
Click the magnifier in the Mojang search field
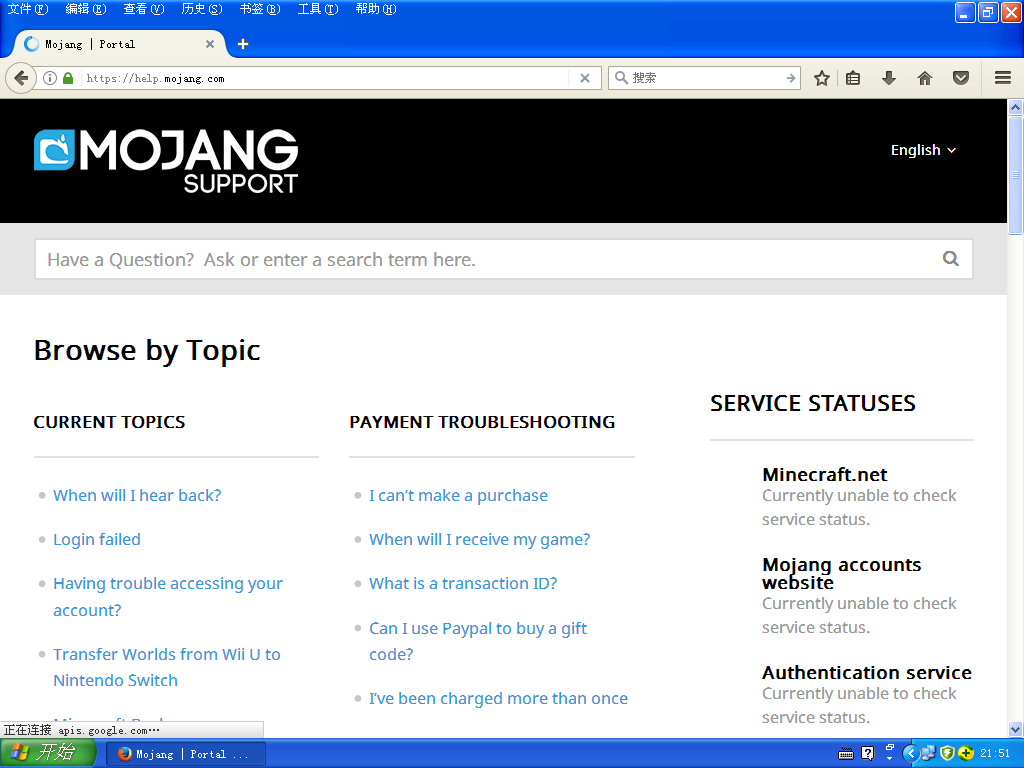(951, 259)
